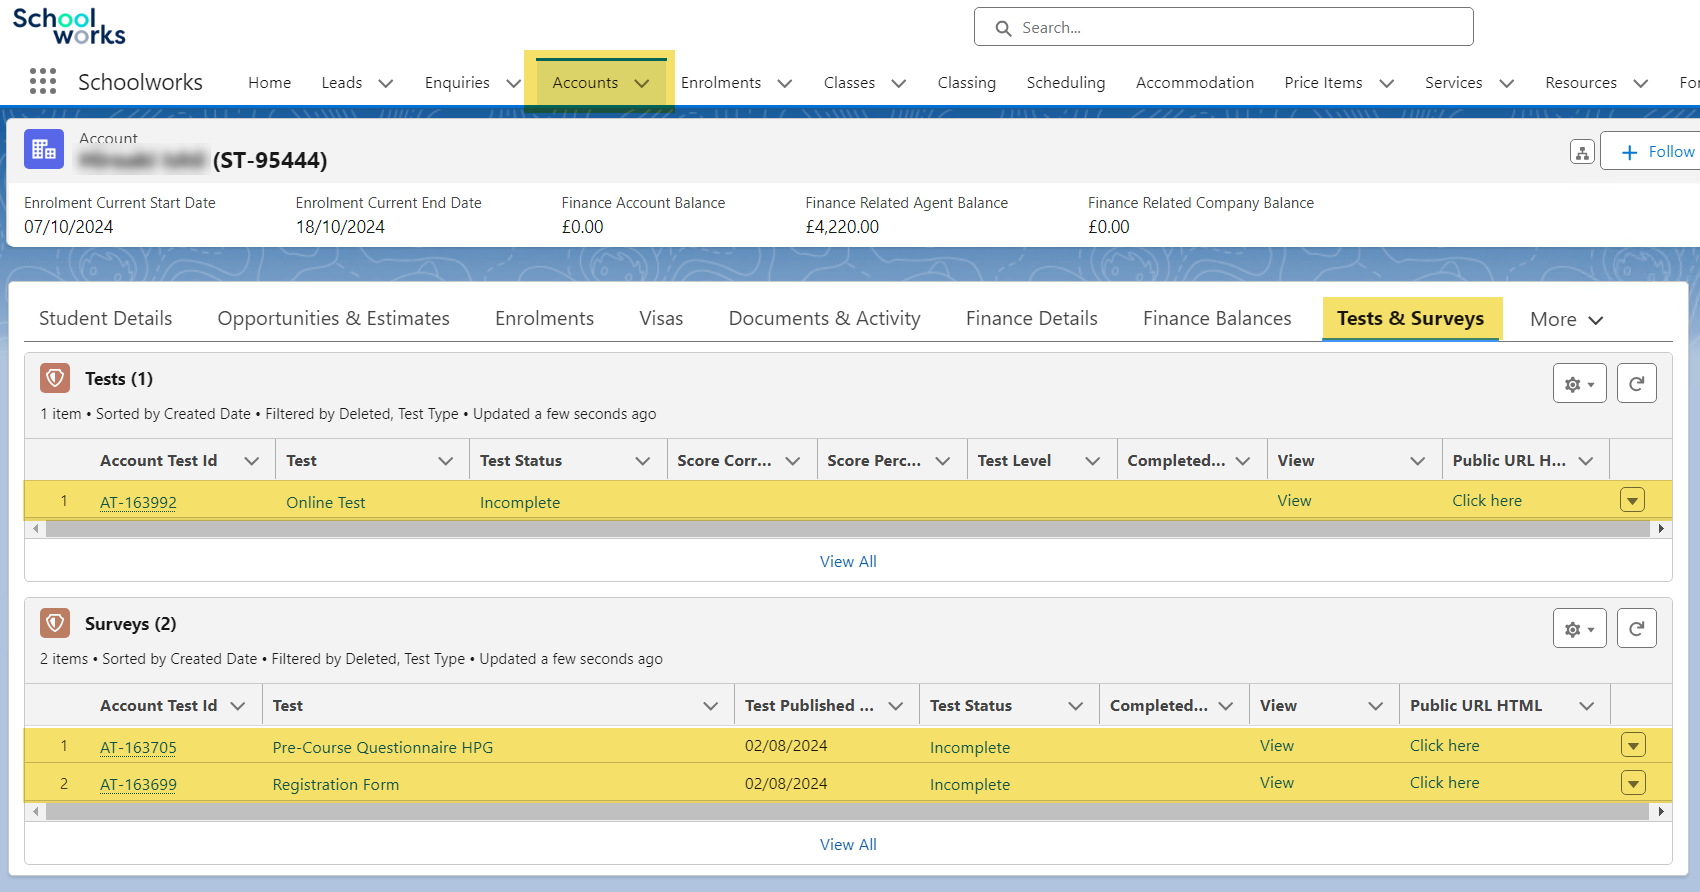Screen dimensions: 1700x892
Task: Expand the Resources menu chevron
Action: click(1641, 83)
